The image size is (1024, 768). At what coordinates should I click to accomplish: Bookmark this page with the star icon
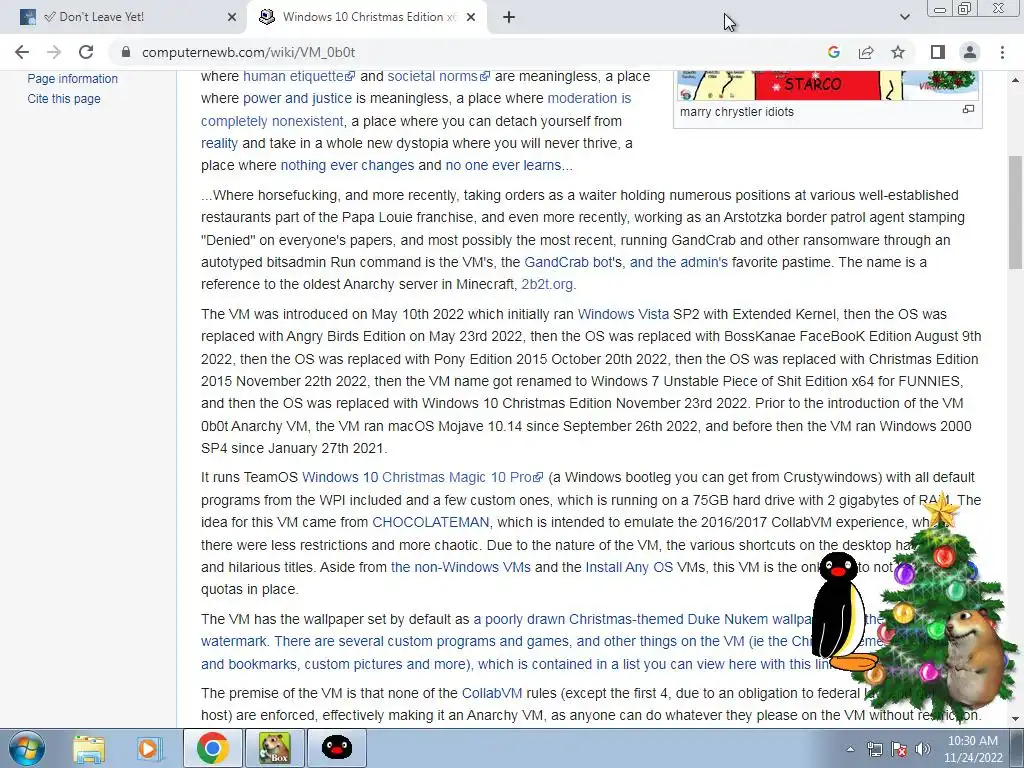[x=898, y=52]
